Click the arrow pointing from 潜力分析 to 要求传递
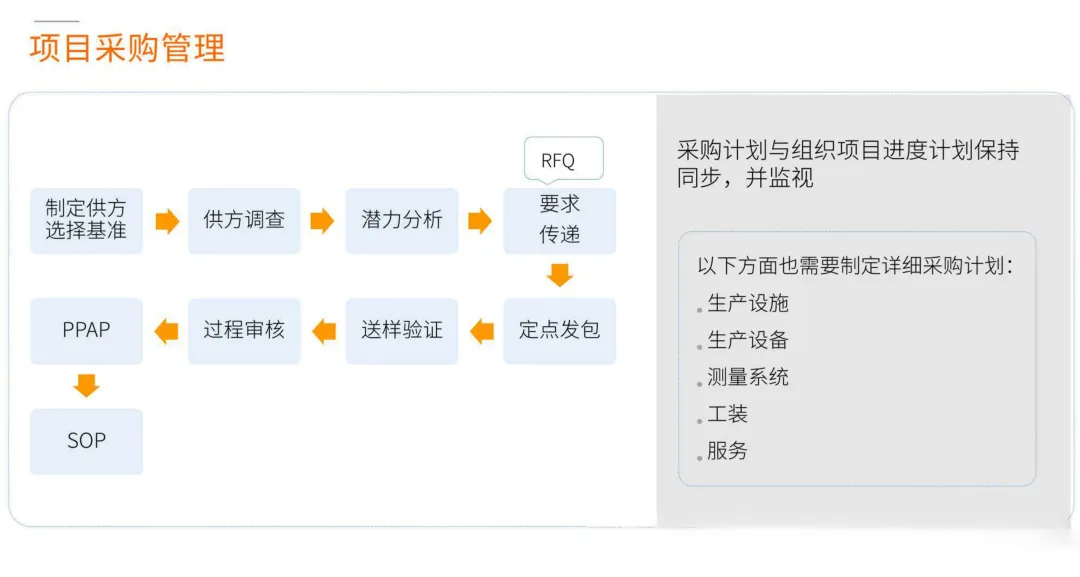 point(480,221)
